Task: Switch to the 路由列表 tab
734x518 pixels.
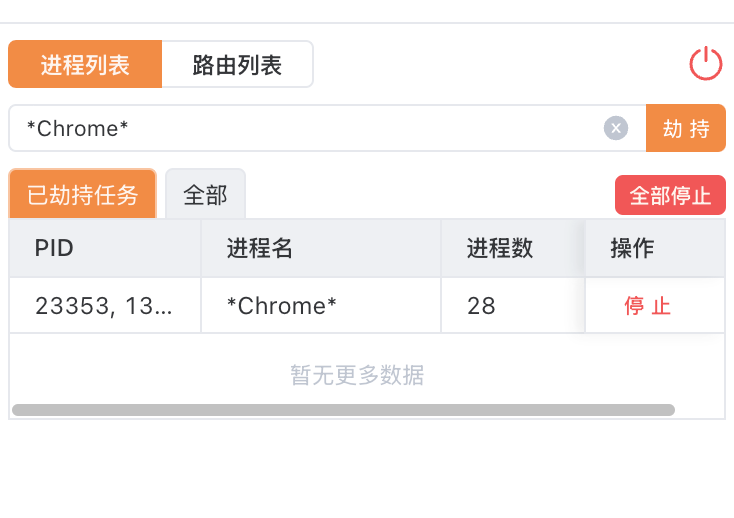Action: 237,64
